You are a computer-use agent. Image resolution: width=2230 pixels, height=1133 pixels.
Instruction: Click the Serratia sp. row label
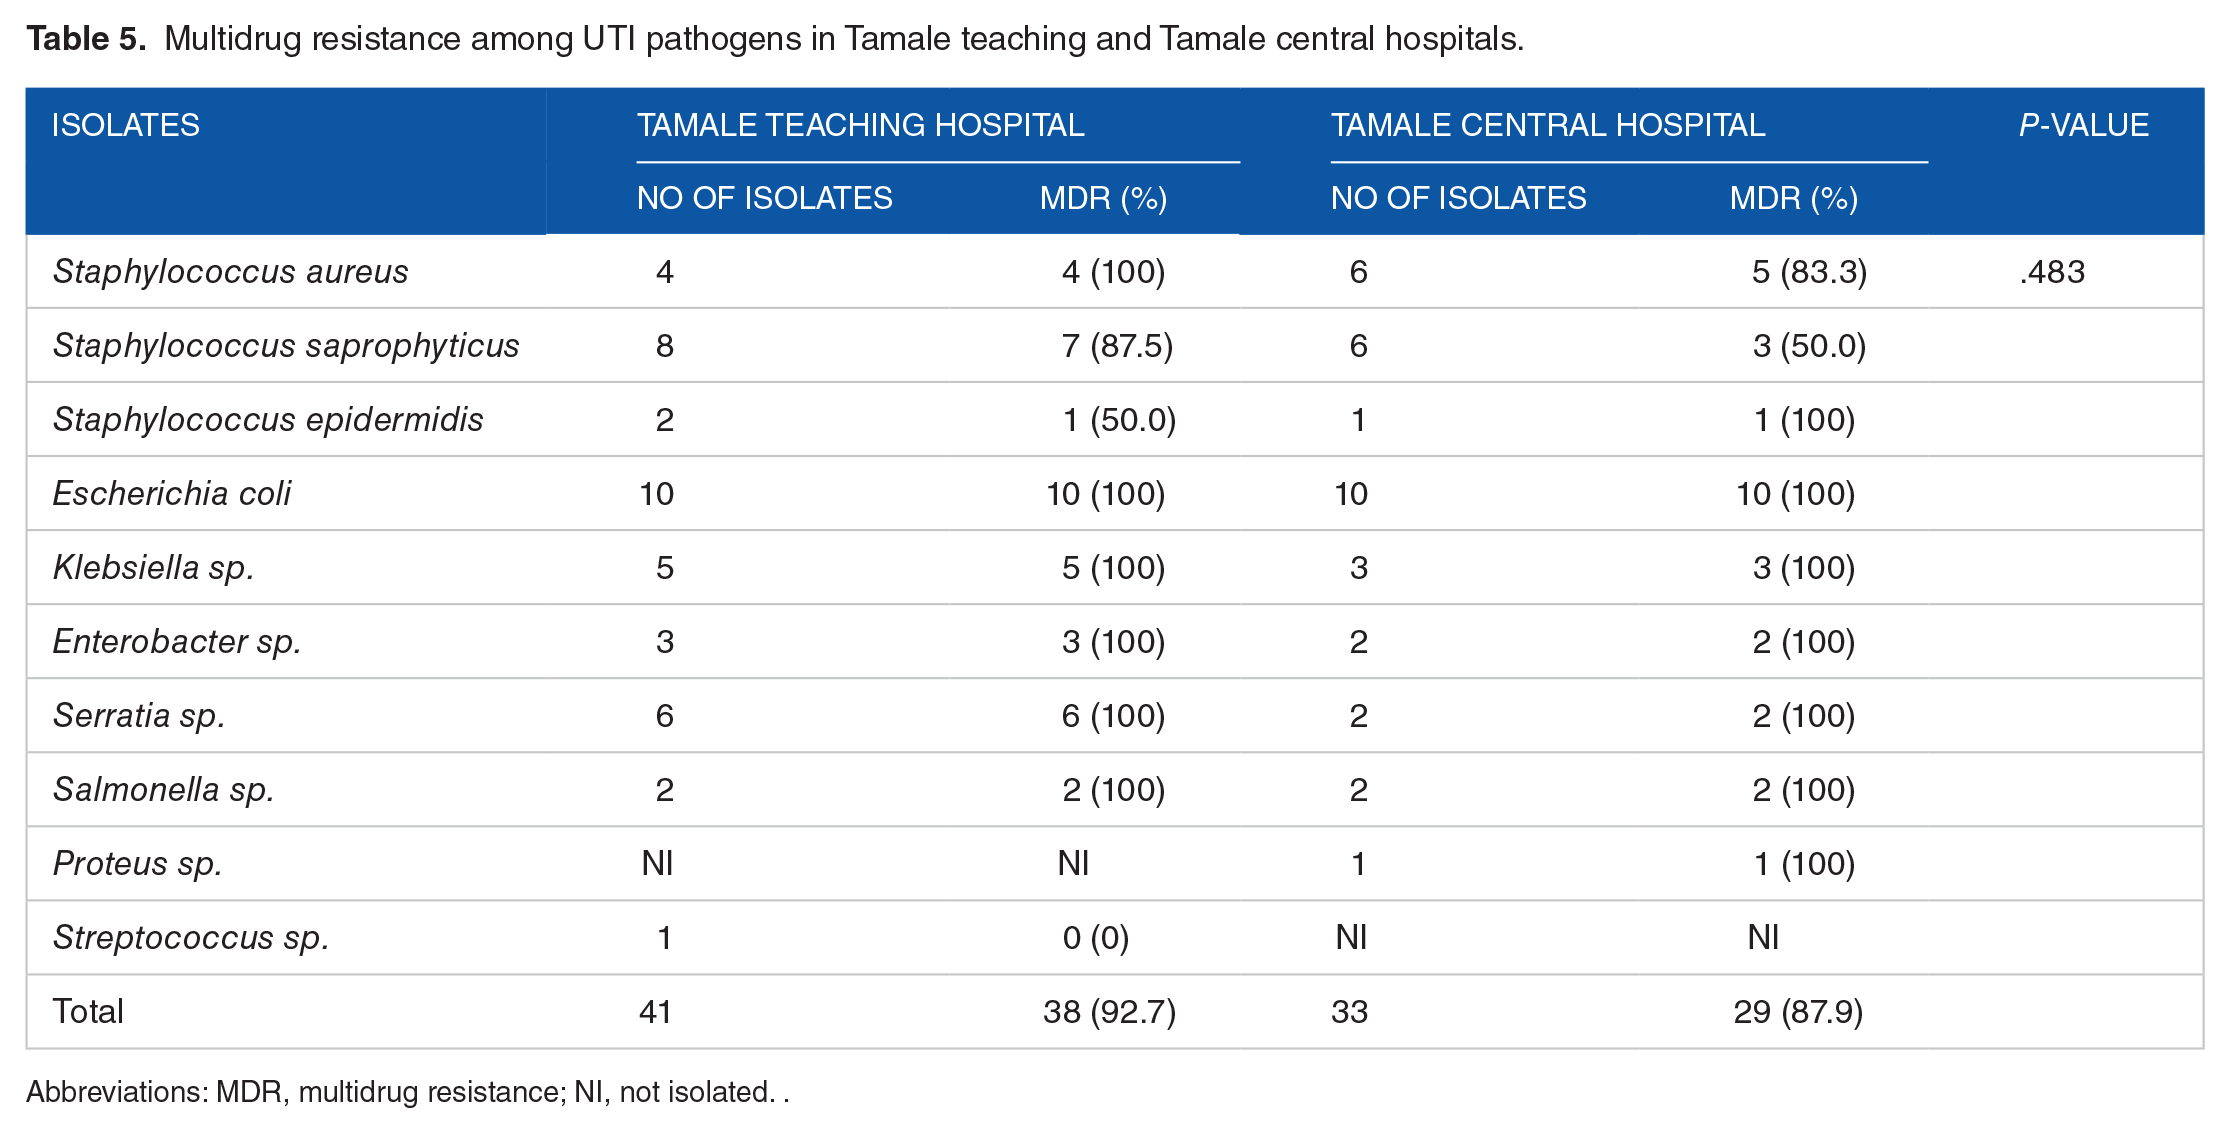click(139, 715)
